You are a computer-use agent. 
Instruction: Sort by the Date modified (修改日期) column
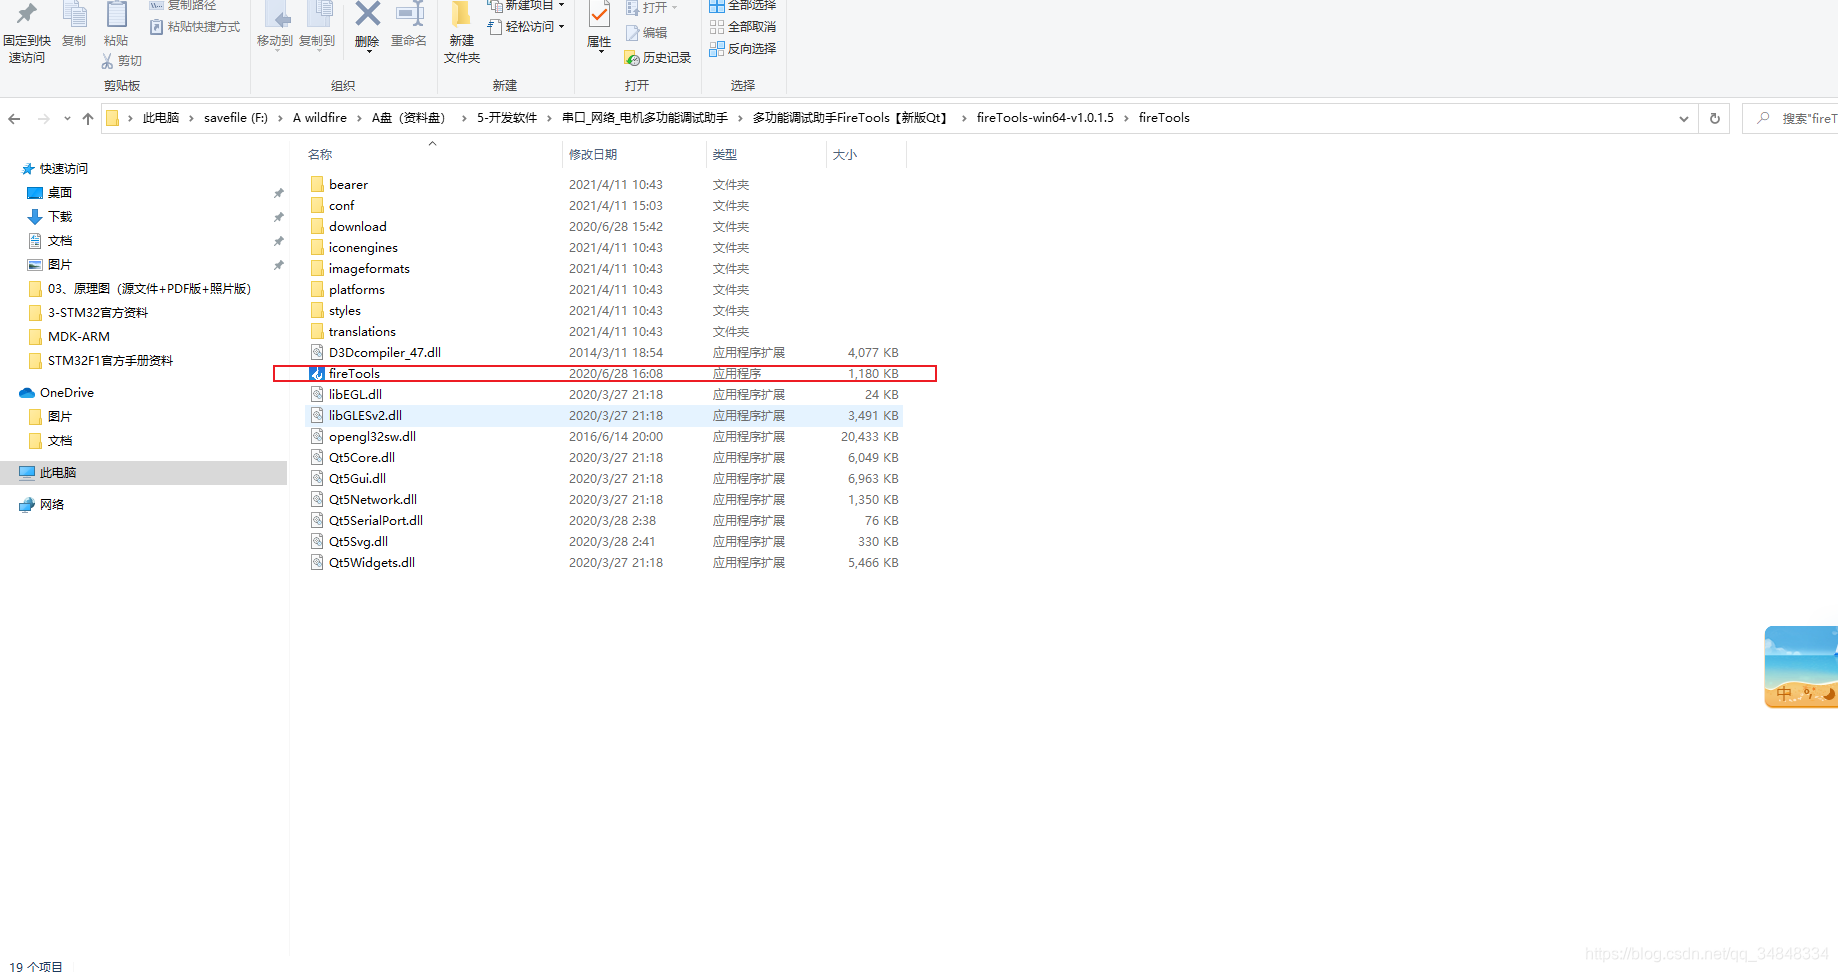pyautogui.click(x=593, y=155)
